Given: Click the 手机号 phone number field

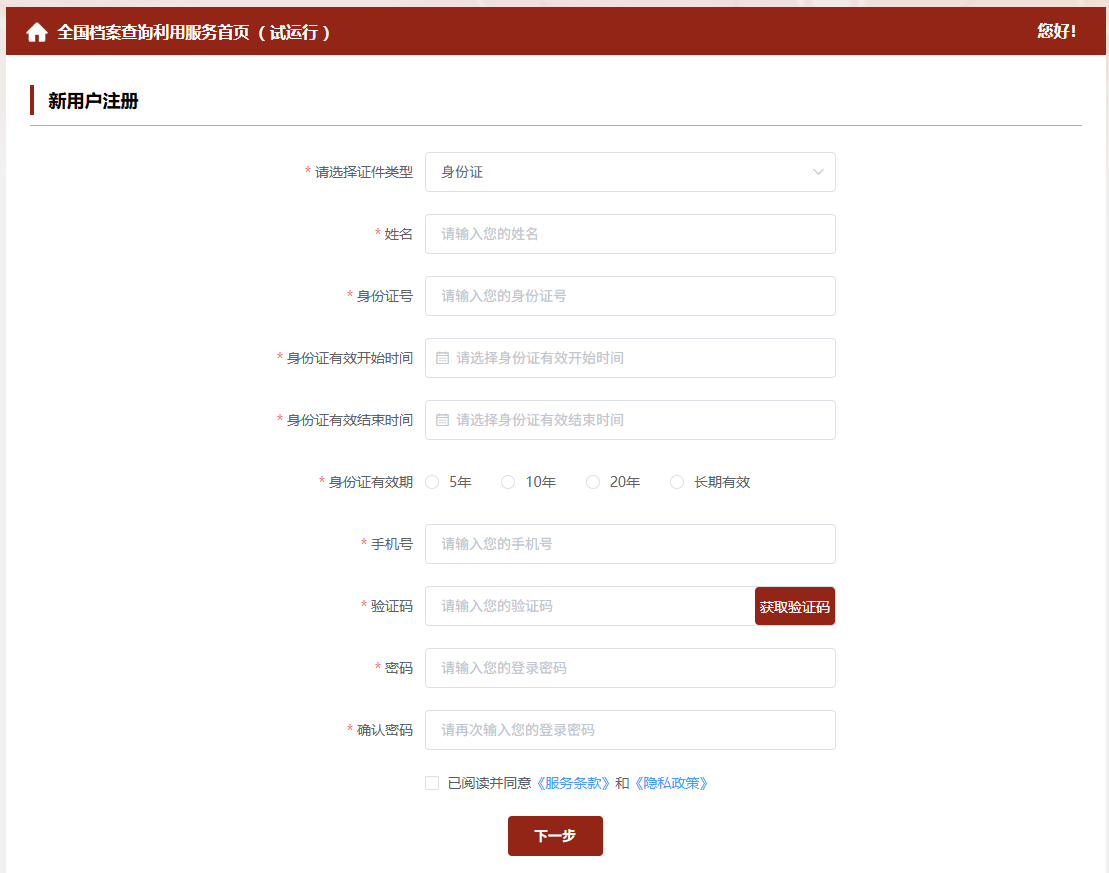Looking at the screenshot, I should 630,544.
